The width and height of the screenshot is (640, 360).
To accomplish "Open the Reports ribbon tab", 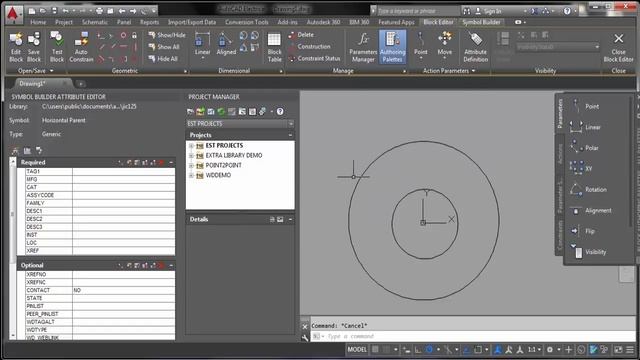I will (149, 22).
